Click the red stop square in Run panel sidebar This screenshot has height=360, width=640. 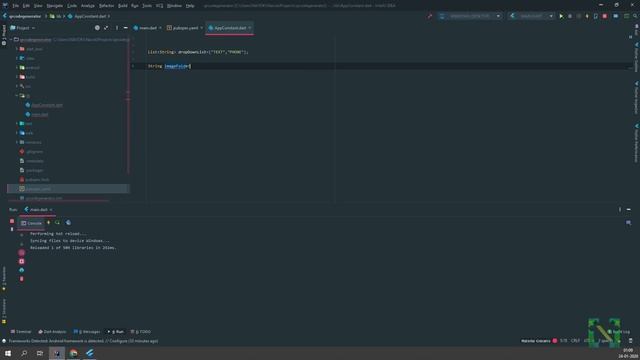click(x=12, y=221)
